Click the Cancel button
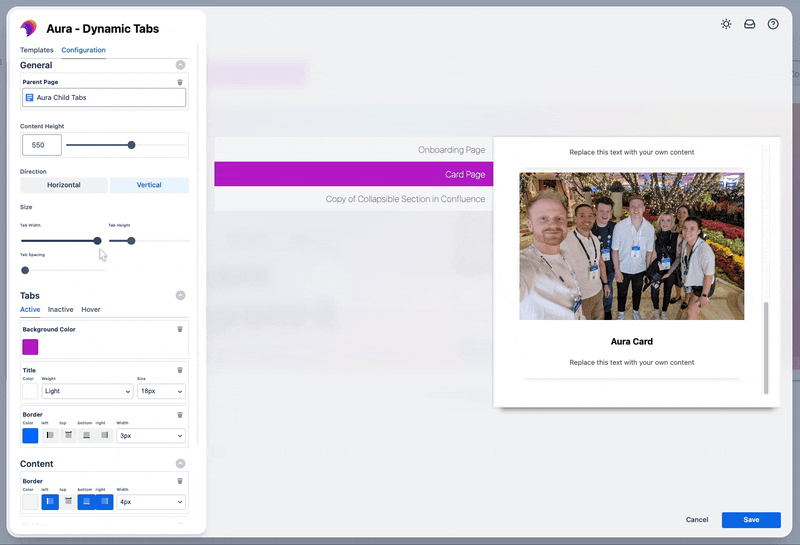The height and width of the screenshot is (545, 800). (697, 519)
